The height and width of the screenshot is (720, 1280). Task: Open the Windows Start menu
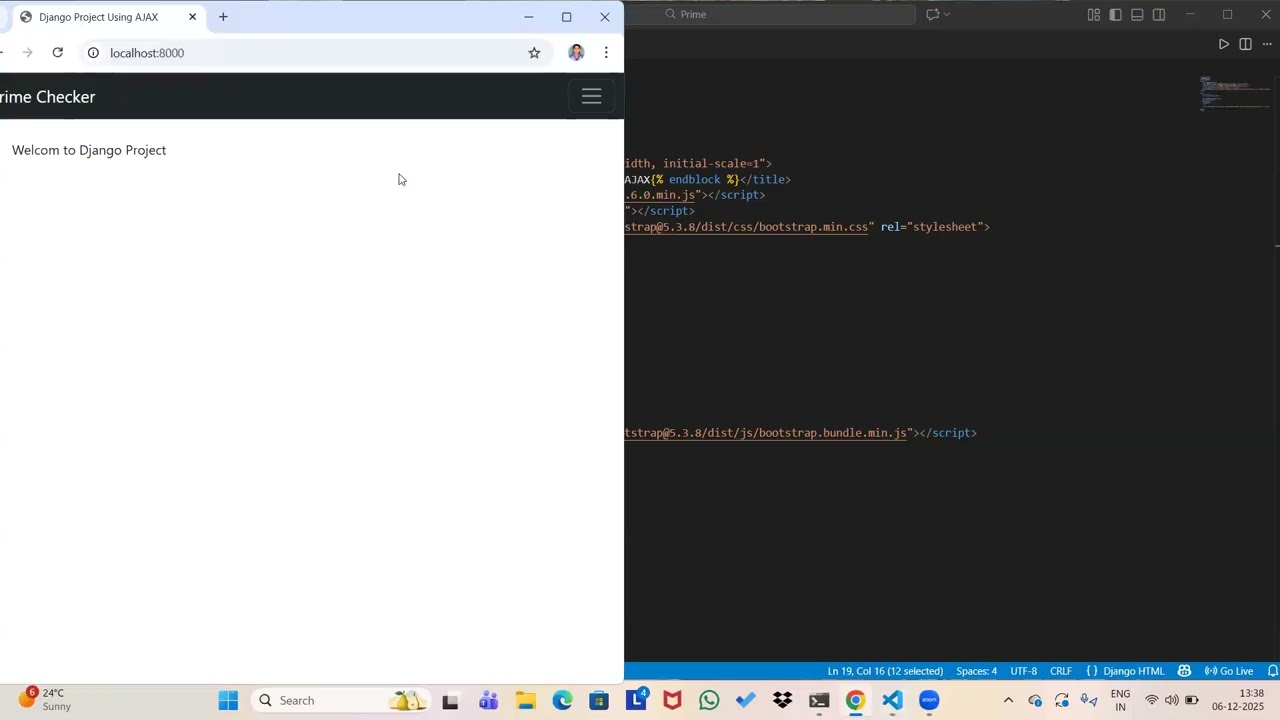(228, 700)
